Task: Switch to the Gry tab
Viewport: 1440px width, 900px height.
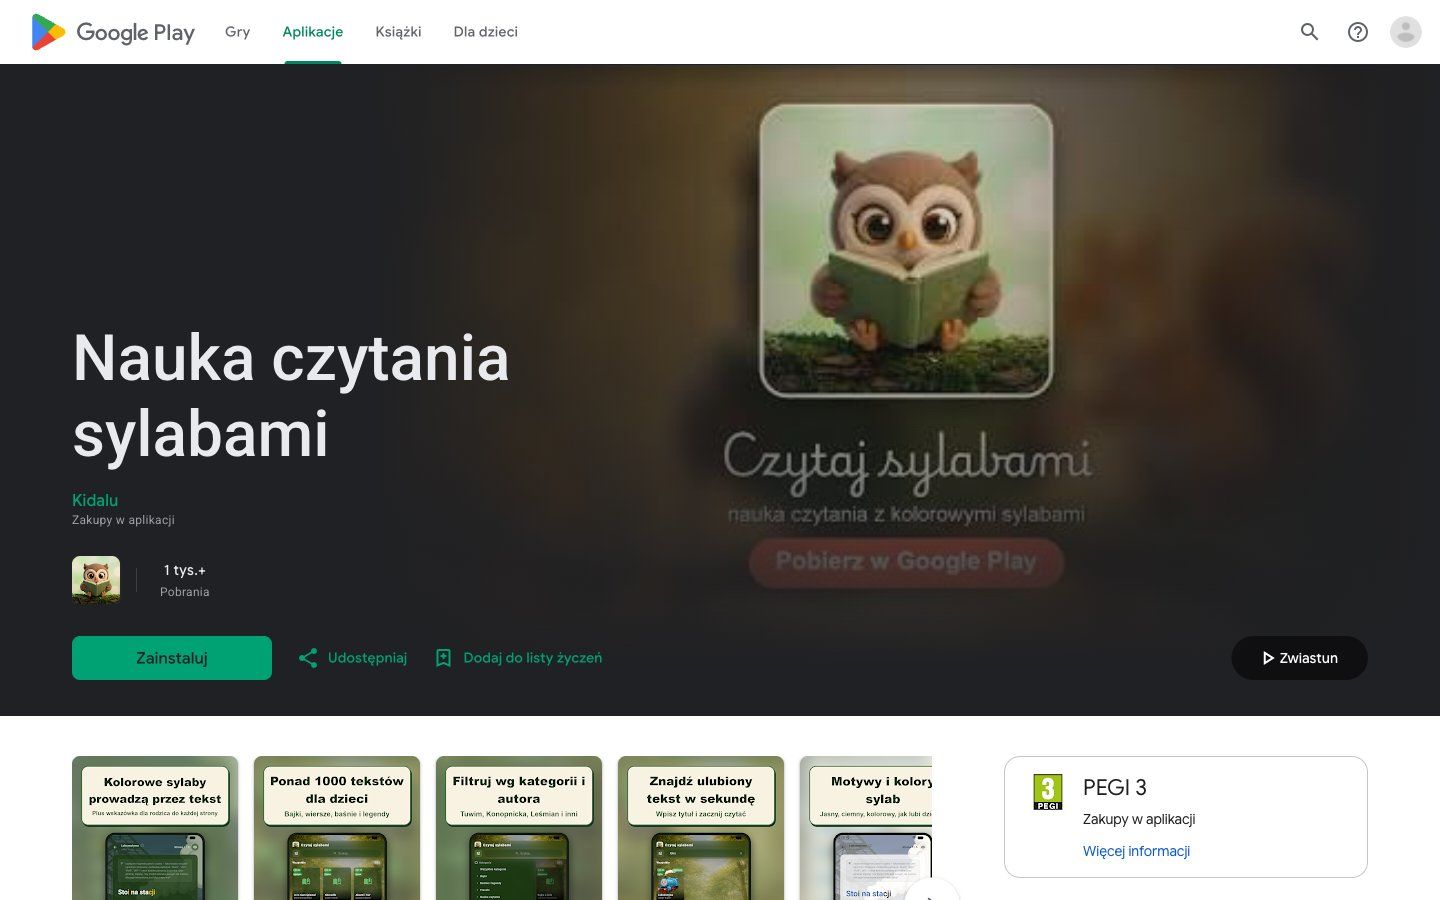Action: [237, 32]
